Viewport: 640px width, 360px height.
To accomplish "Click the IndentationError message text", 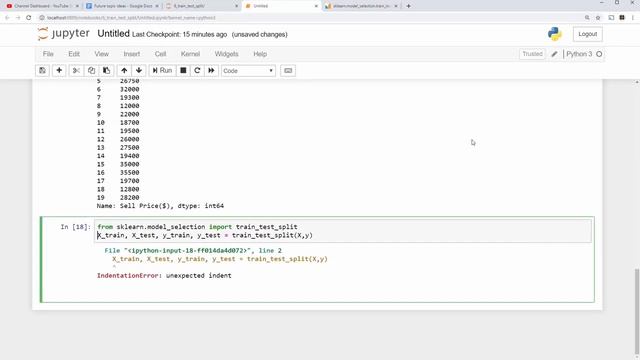I will point(164,276).
